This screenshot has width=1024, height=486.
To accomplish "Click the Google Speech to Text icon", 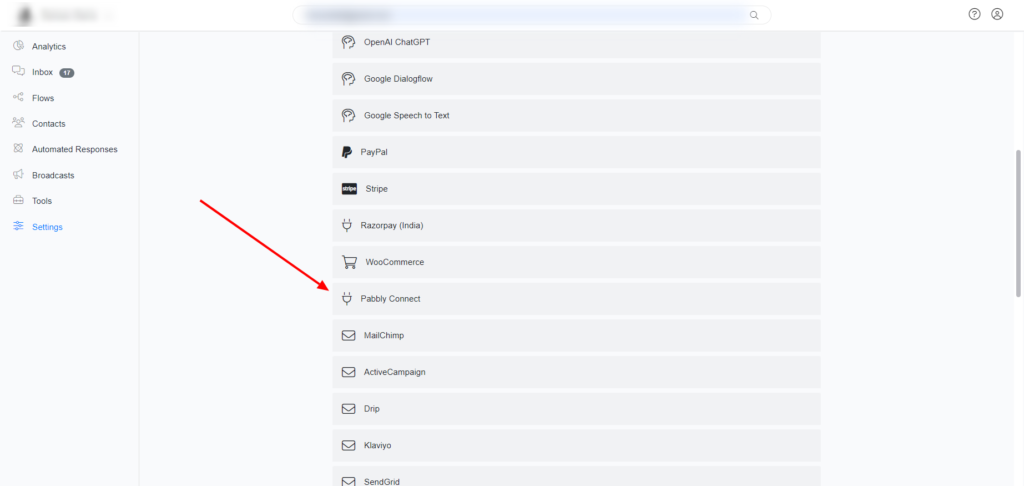I will 348,115.
